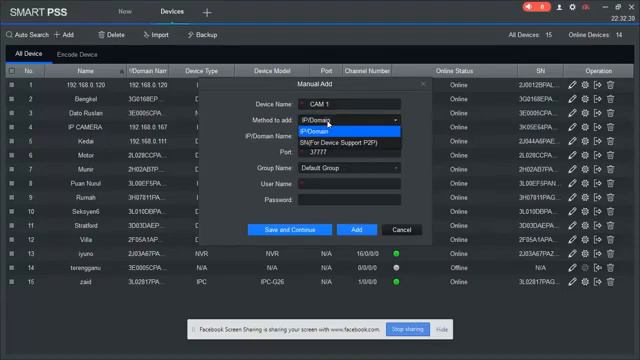Viewport: 640px width, 360px height.
Task: Open the Group Name Default Group dropdown
Action: [x=349, y=168]
